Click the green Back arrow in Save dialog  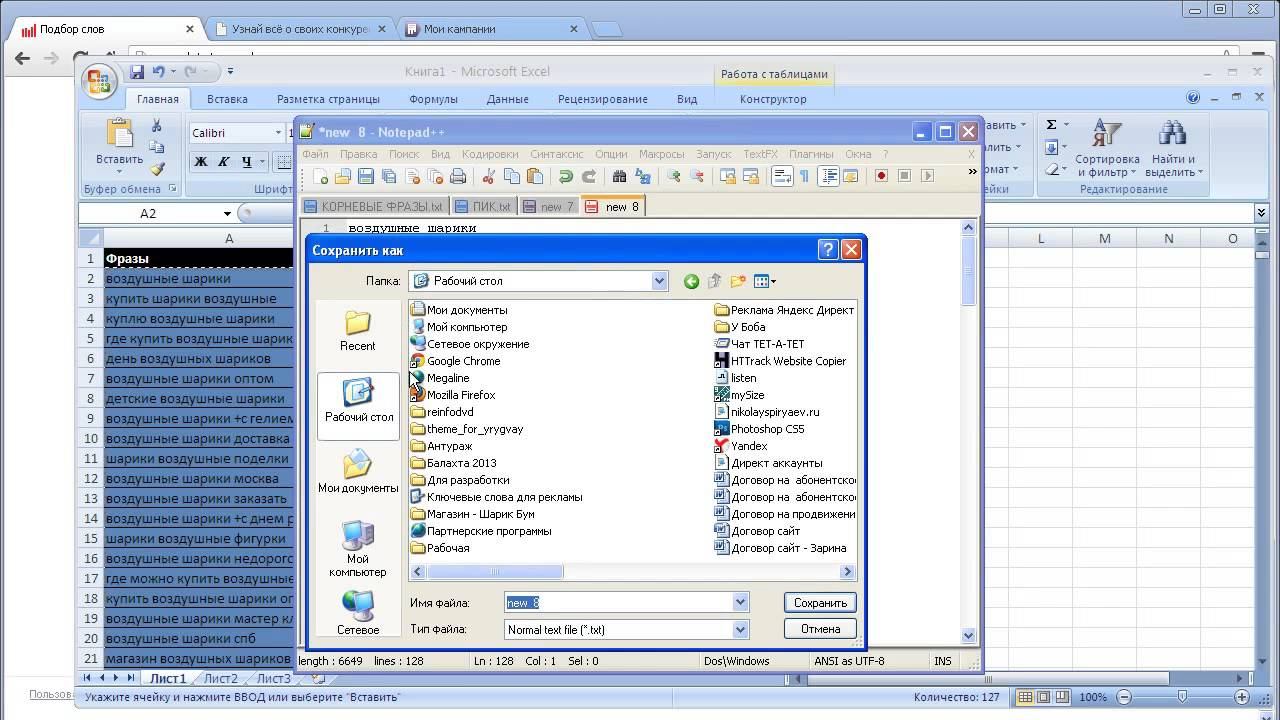coord(691,282)
